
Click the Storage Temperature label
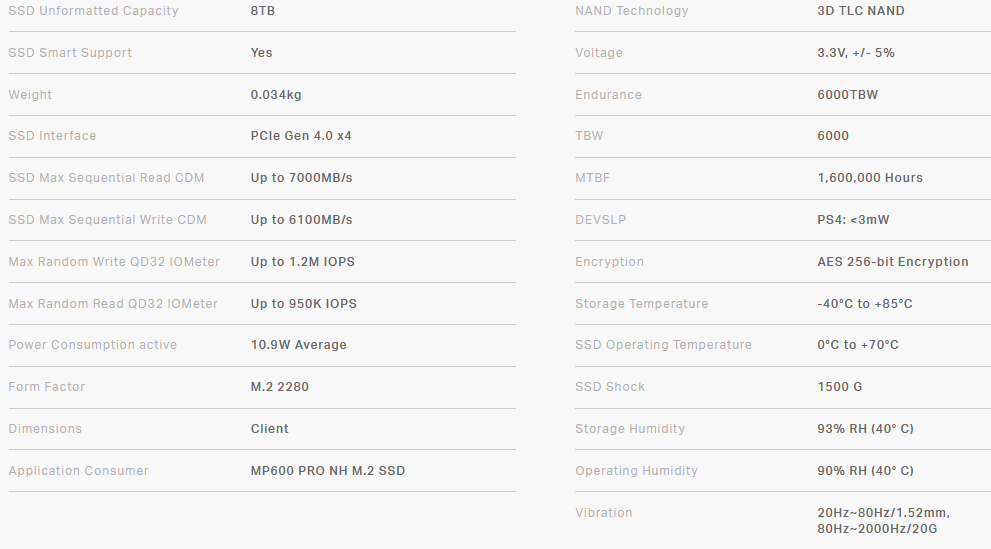click(x=641, y=304)
